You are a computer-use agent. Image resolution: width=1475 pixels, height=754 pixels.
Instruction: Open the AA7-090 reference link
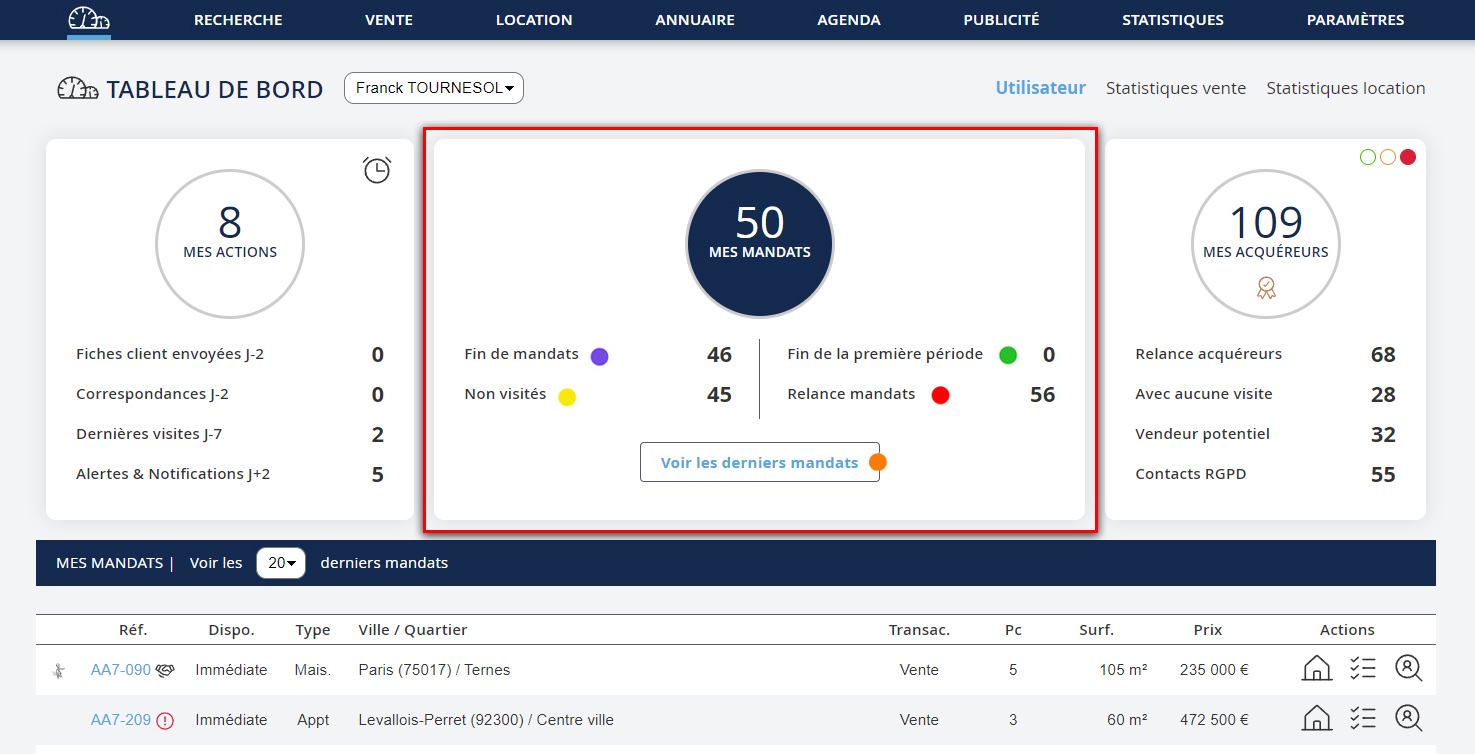120,670
